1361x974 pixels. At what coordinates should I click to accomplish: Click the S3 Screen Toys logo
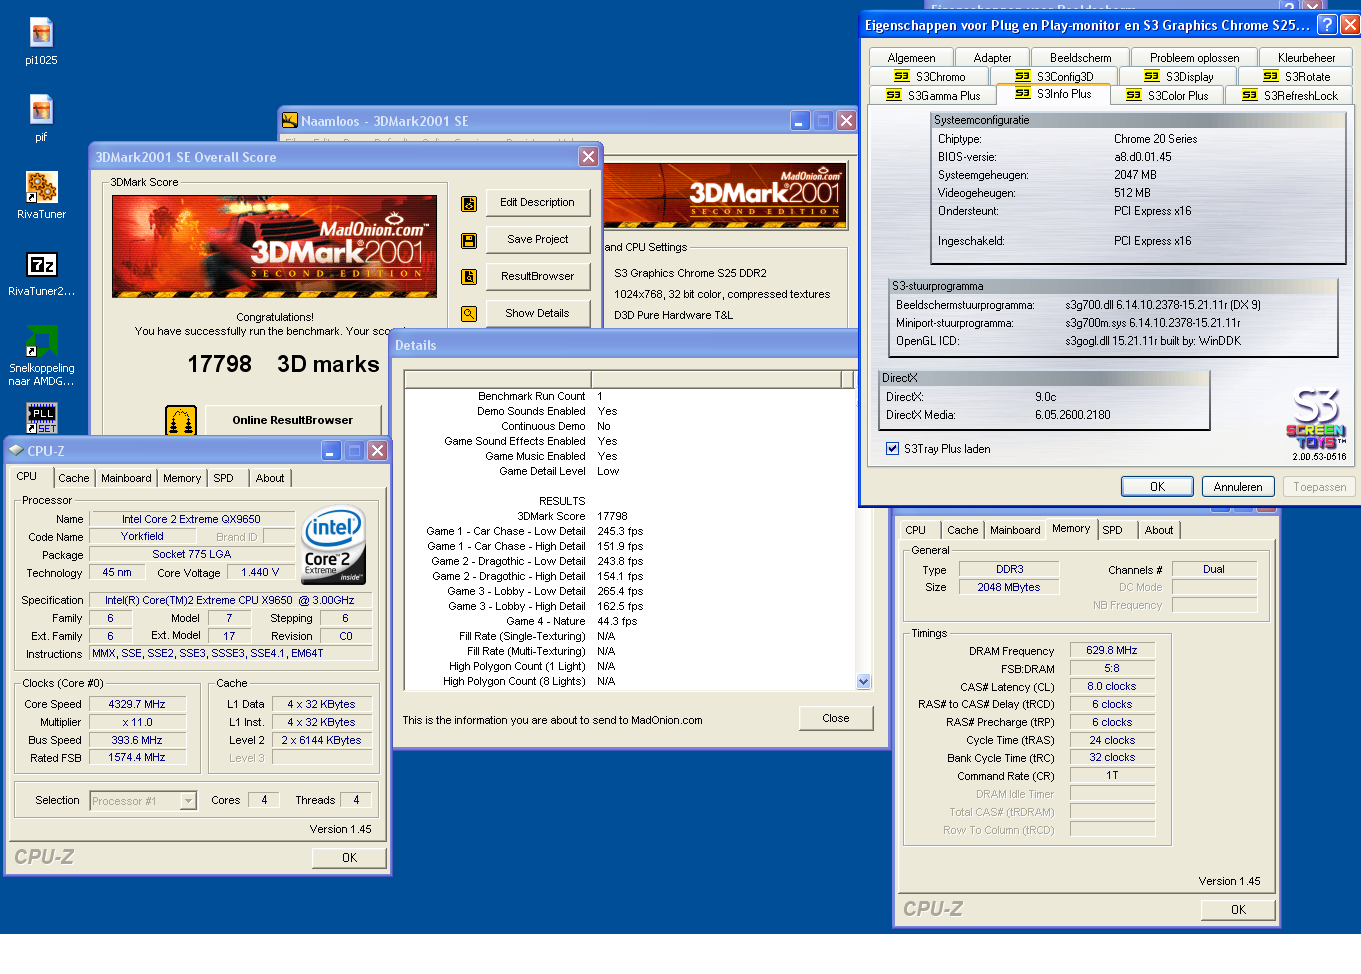point(1316,419)
